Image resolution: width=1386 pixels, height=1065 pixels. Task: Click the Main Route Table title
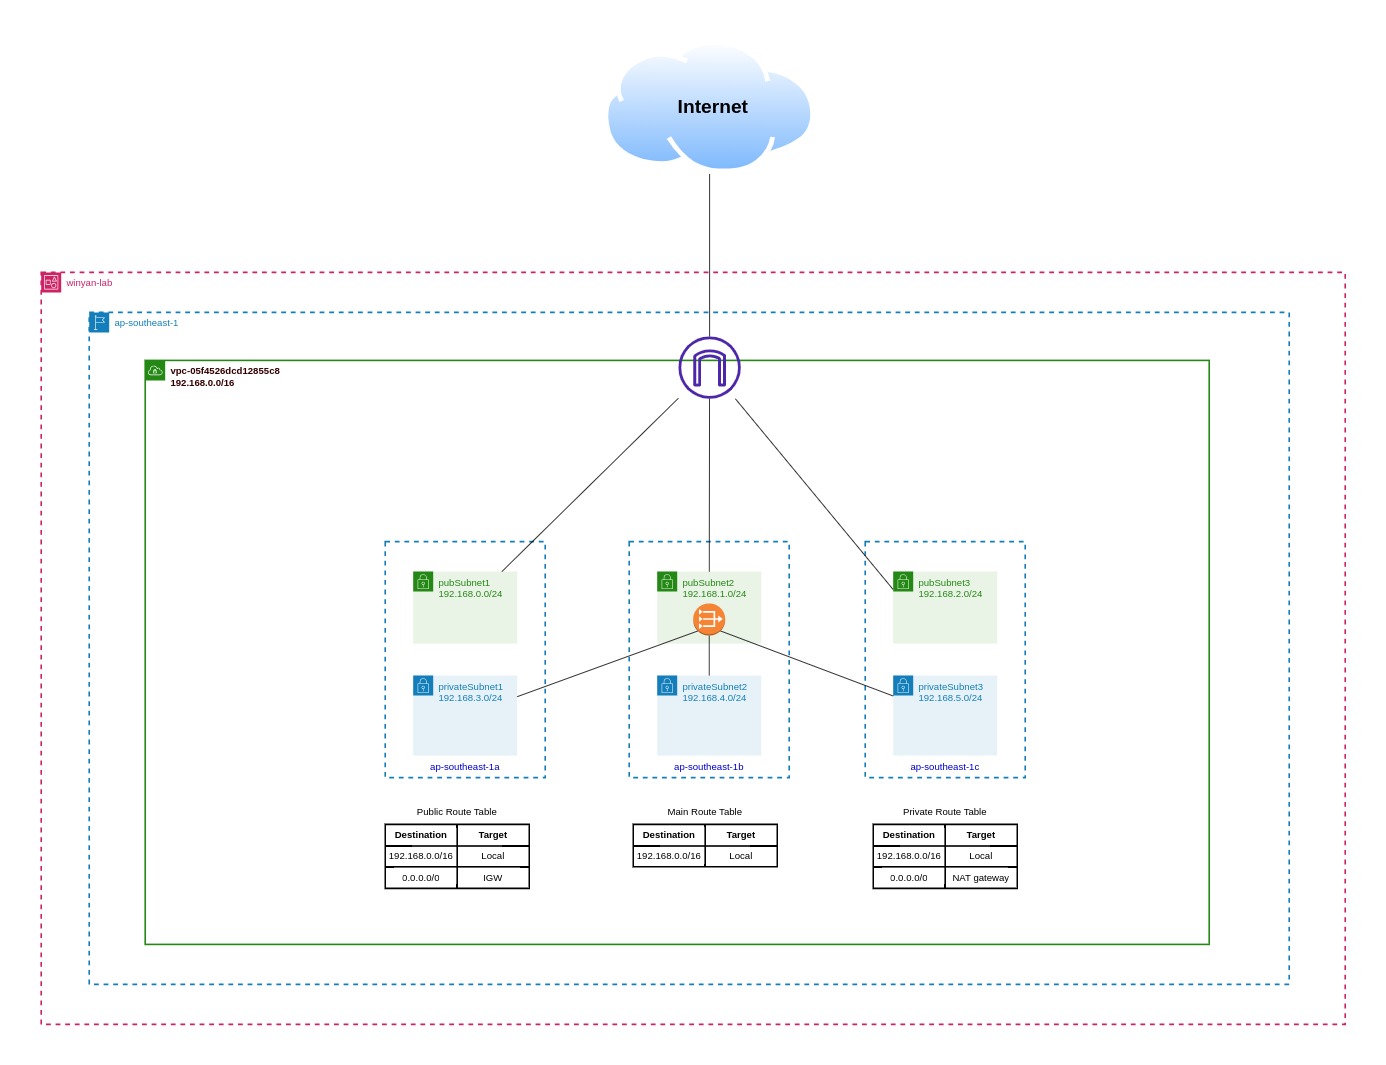tap(705, 812)
